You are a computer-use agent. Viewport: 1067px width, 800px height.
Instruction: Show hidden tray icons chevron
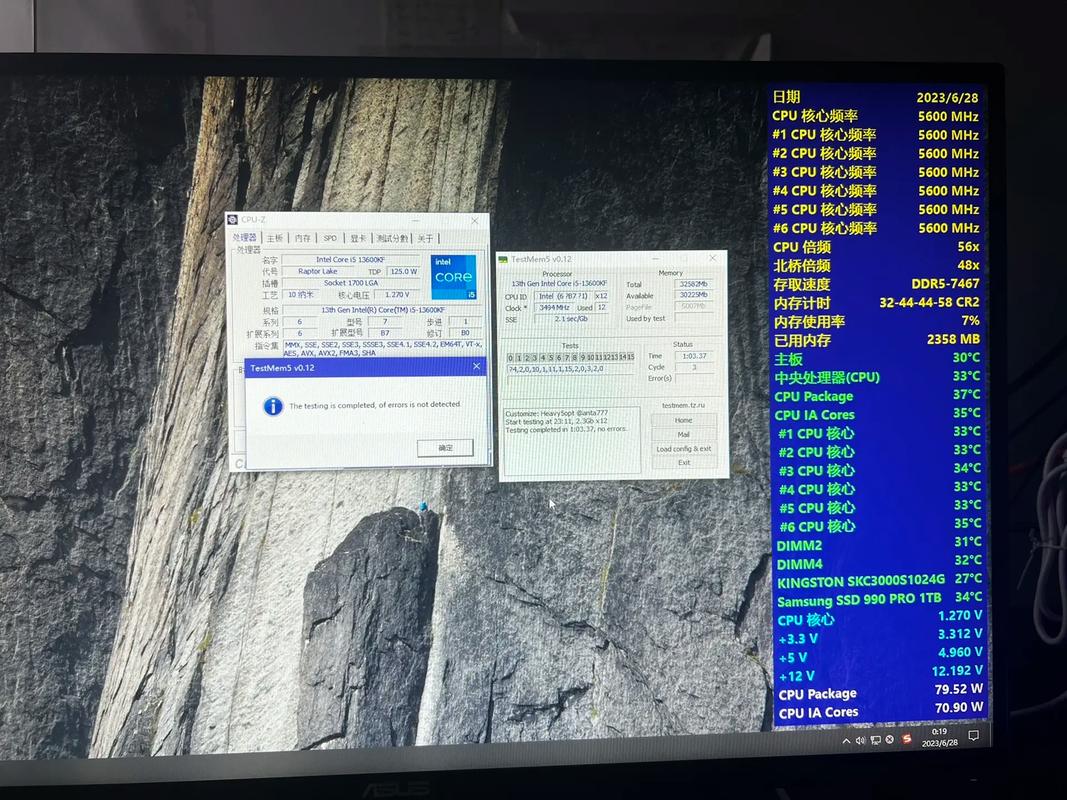846,741
